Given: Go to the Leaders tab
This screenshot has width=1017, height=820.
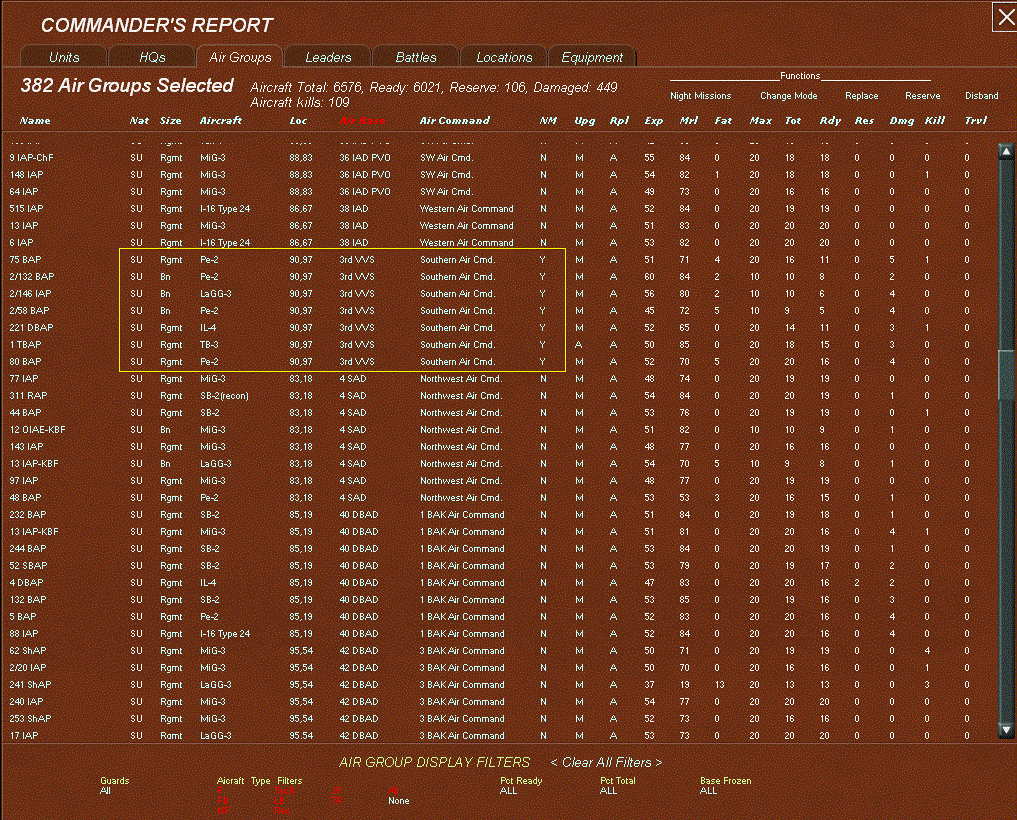Looking at the screenshot, I should (x=328, y=57).
